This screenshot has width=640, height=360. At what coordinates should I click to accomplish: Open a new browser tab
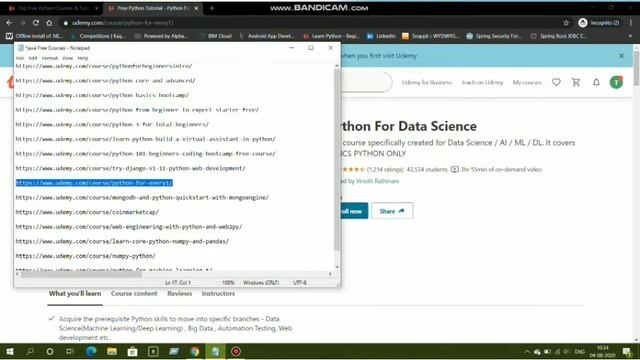coord(212,8)
